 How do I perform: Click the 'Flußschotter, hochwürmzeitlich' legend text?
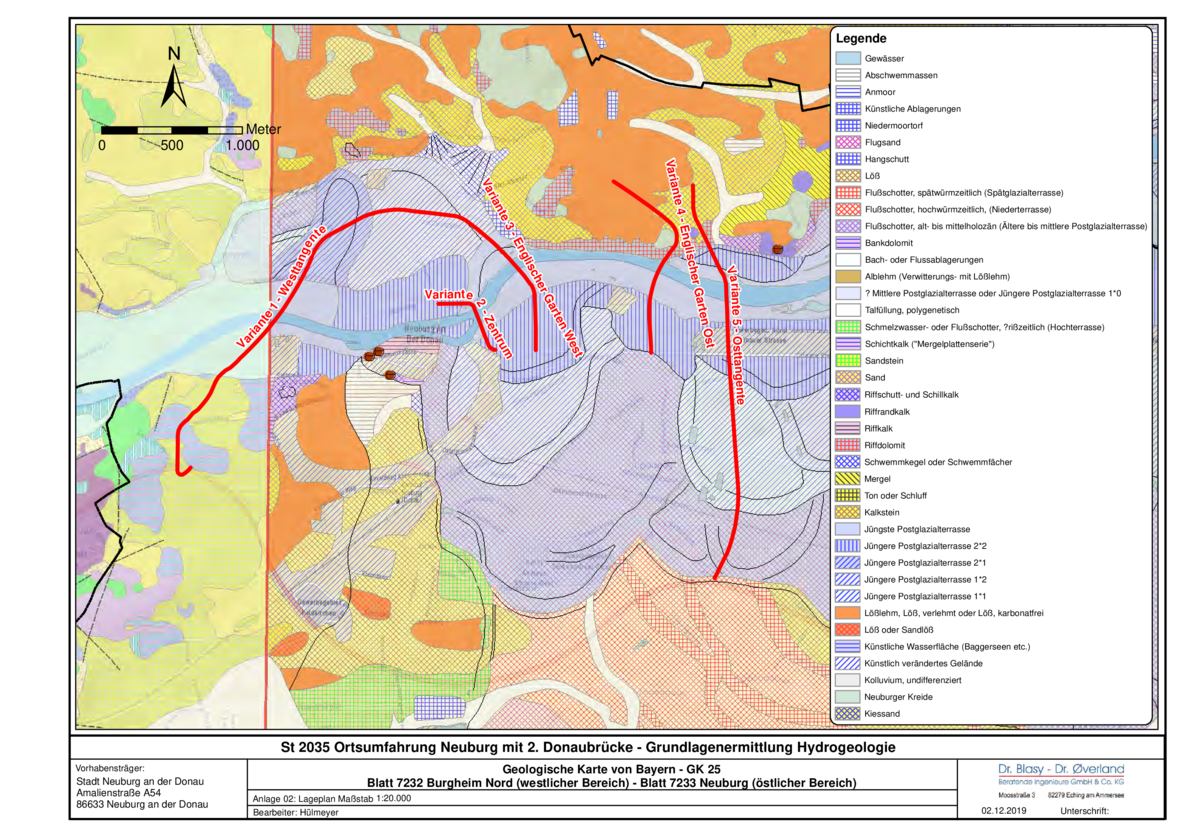(958, 209)
